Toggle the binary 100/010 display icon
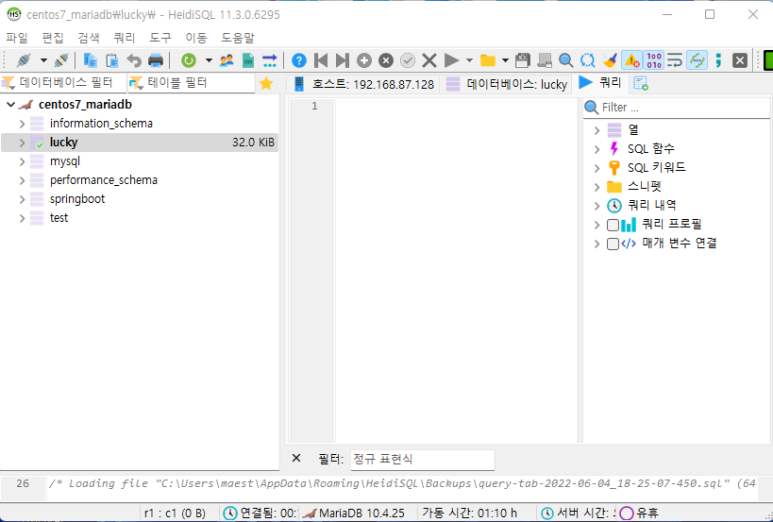The height and width of the screenshot is (522, 773). click(654, 61)
